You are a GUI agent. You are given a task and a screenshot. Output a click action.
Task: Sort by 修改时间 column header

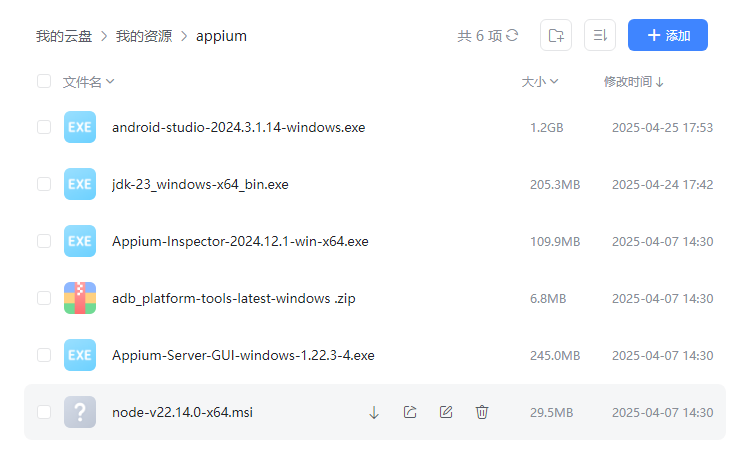(634, 82)
